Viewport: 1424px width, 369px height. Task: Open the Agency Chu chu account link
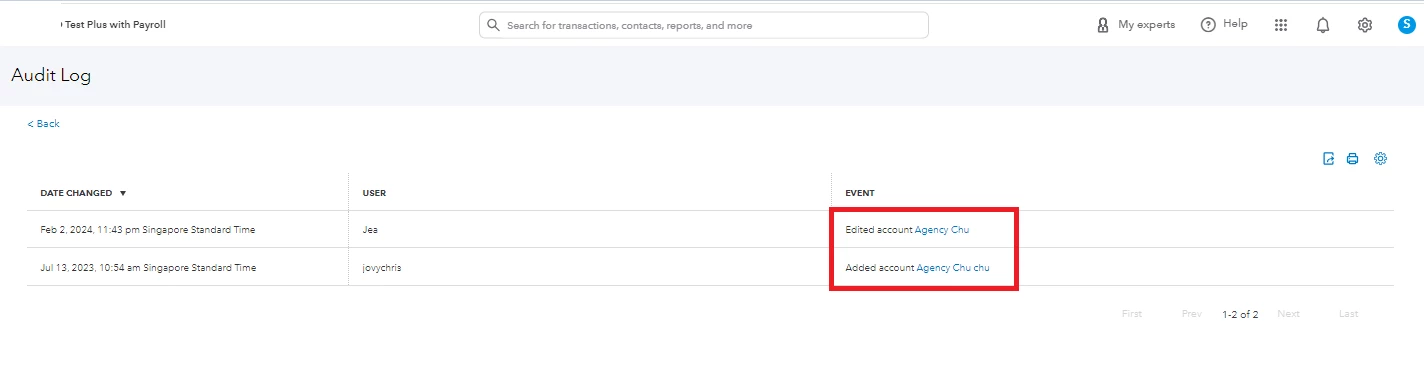point(953,268)
